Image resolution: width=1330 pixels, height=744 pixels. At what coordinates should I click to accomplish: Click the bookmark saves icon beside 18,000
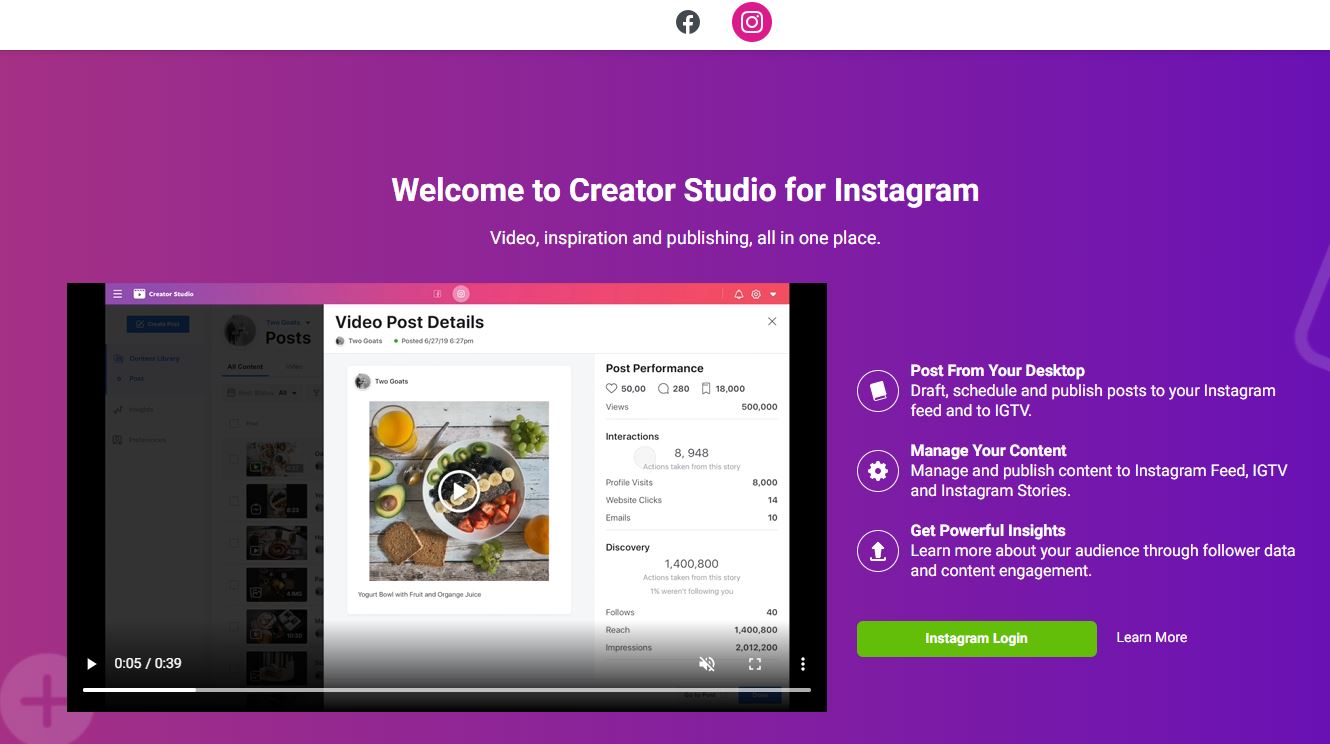point(706,388)
